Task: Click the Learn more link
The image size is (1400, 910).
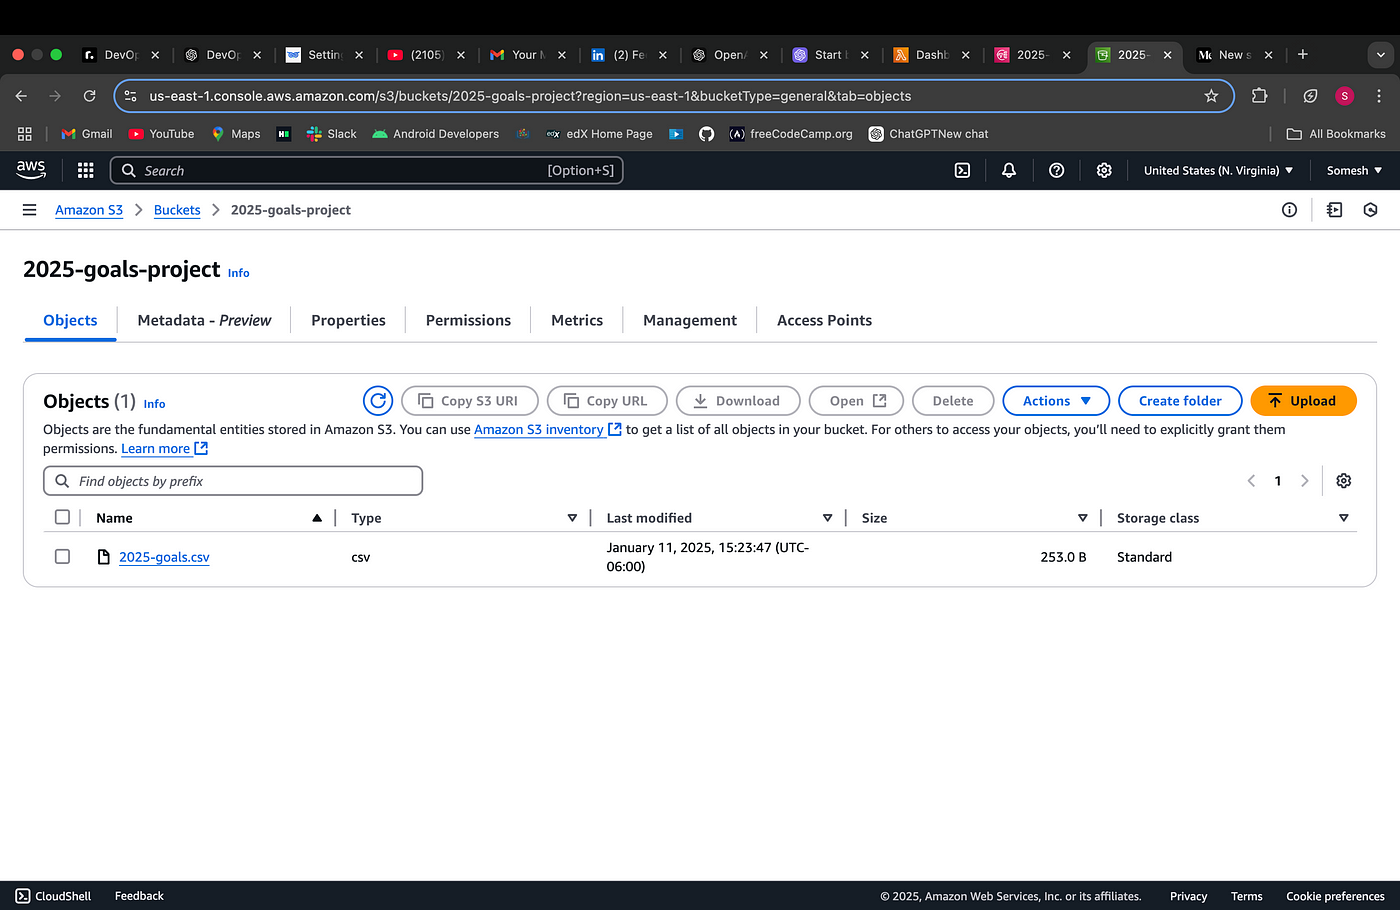Action: pos(164,448)
